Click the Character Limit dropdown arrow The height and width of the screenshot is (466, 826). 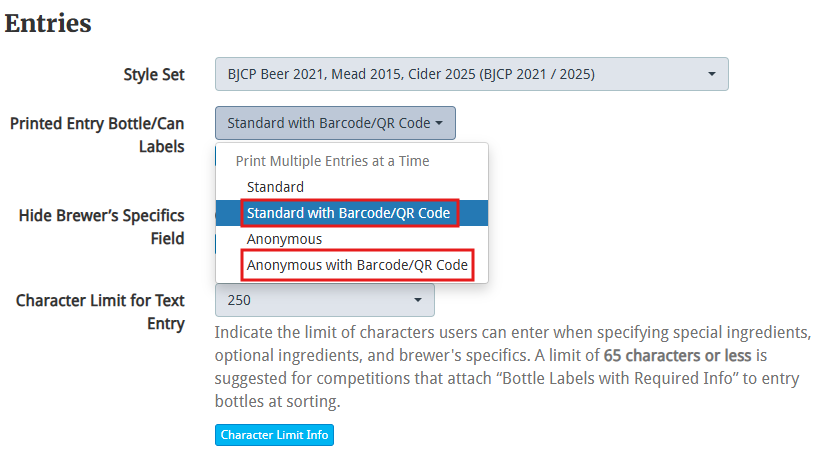(x=417, y=300)
